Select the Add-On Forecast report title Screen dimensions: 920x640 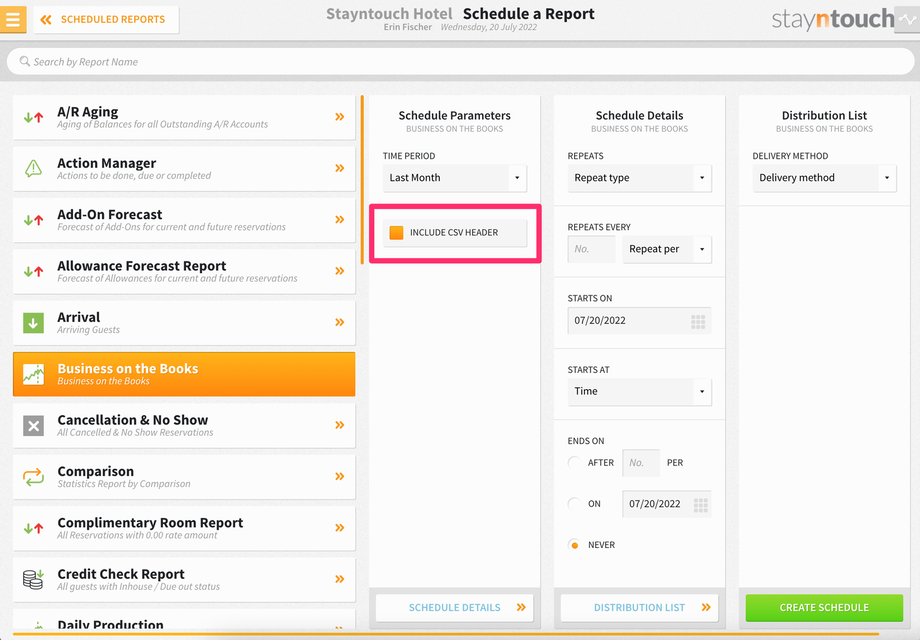click(110, 215)
